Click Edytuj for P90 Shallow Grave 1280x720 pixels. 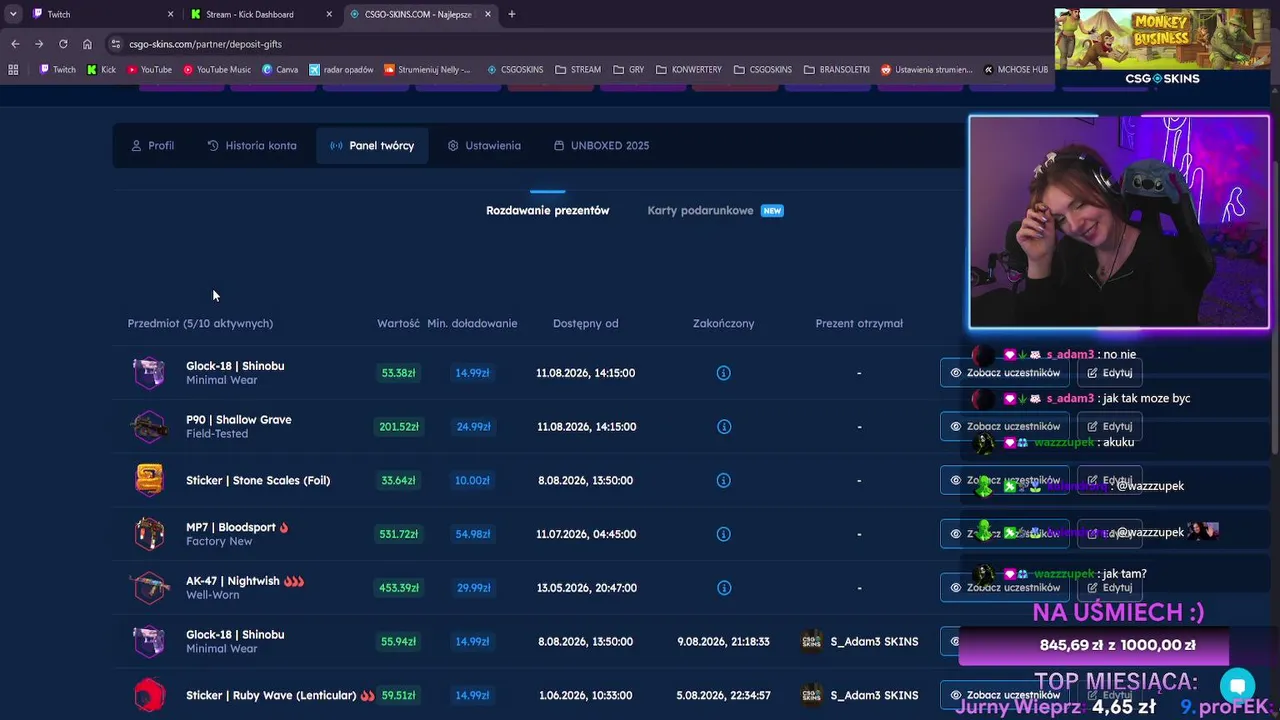pos(1109,427)
